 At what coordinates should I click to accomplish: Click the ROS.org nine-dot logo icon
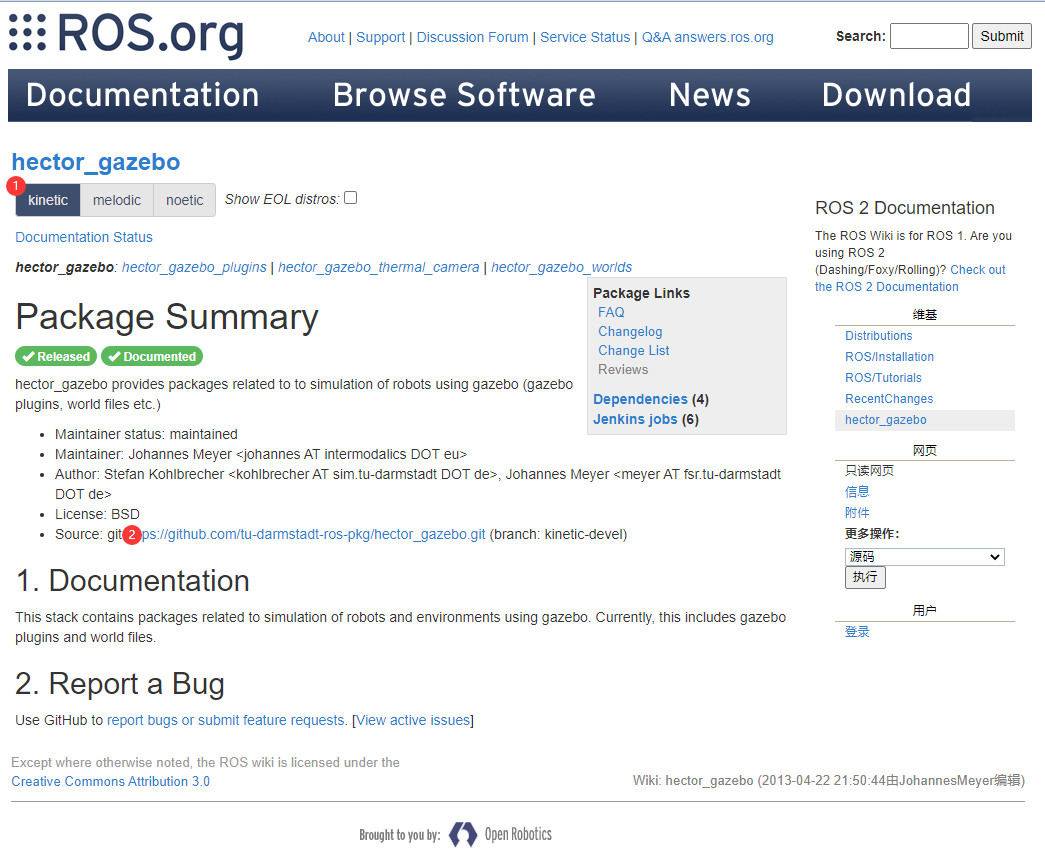(x=26, y=34)
